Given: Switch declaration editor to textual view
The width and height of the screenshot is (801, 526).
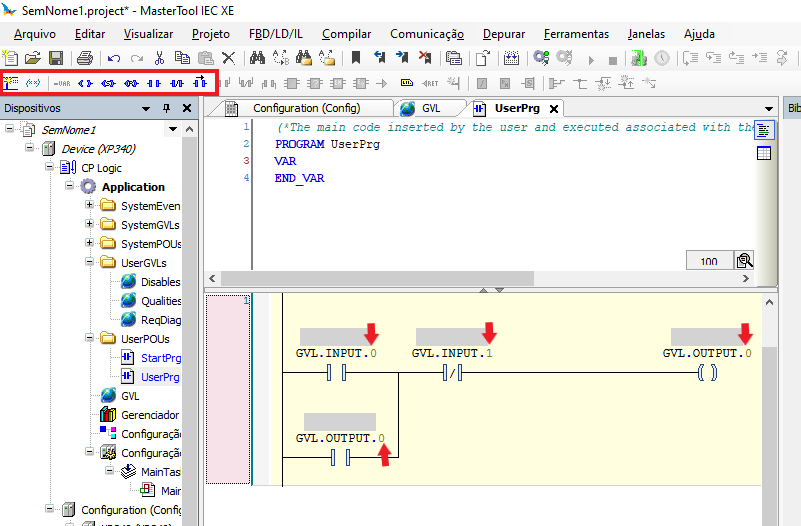Looking at the screenshot, I should point(764,131).
